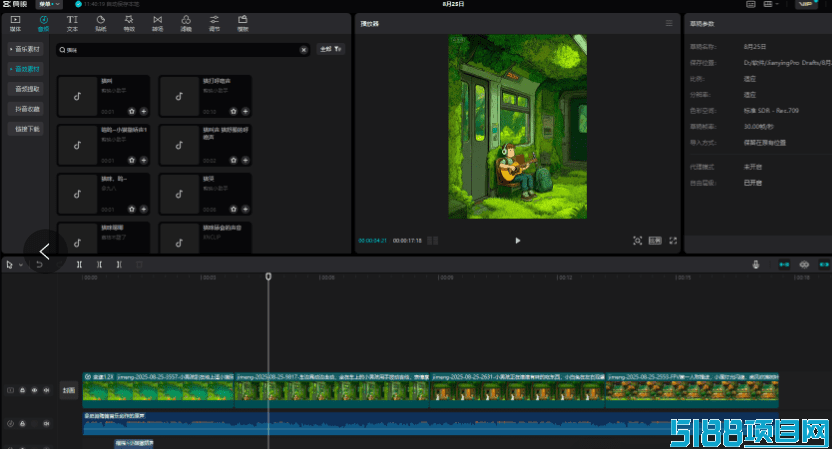Screen dimensions: 832x449
Task: Click the VIP badge
Action: click(x=807, y=4)
